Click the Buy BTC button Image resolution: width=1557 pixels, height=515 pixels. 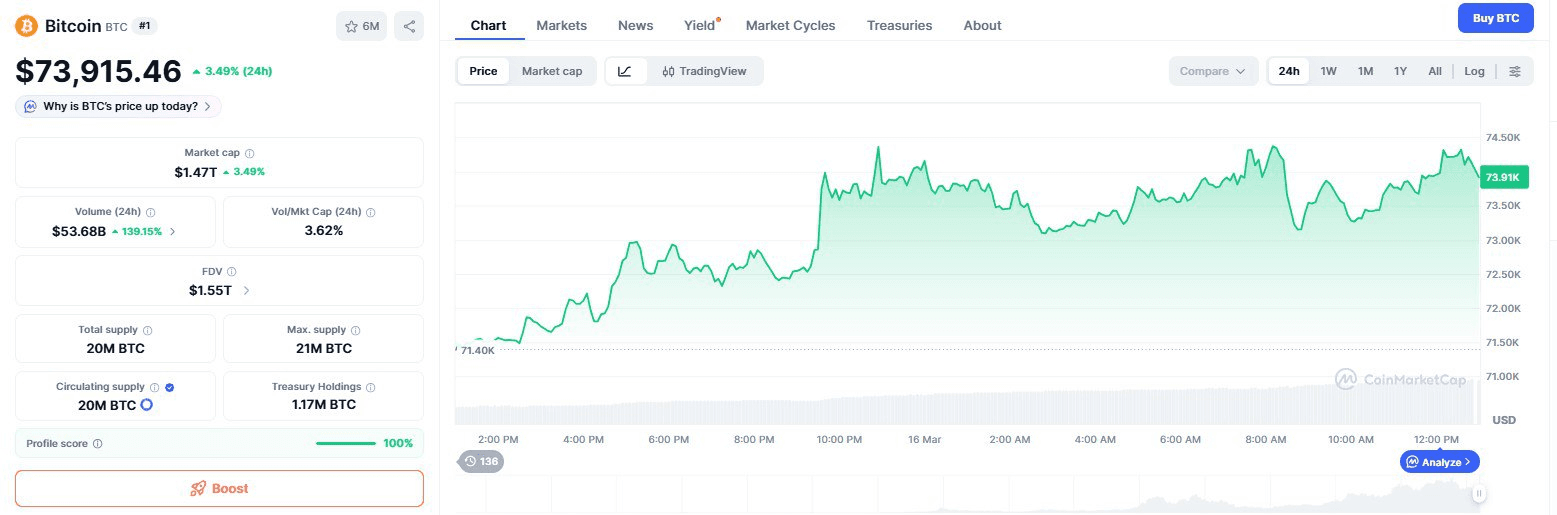point(1495,18)
